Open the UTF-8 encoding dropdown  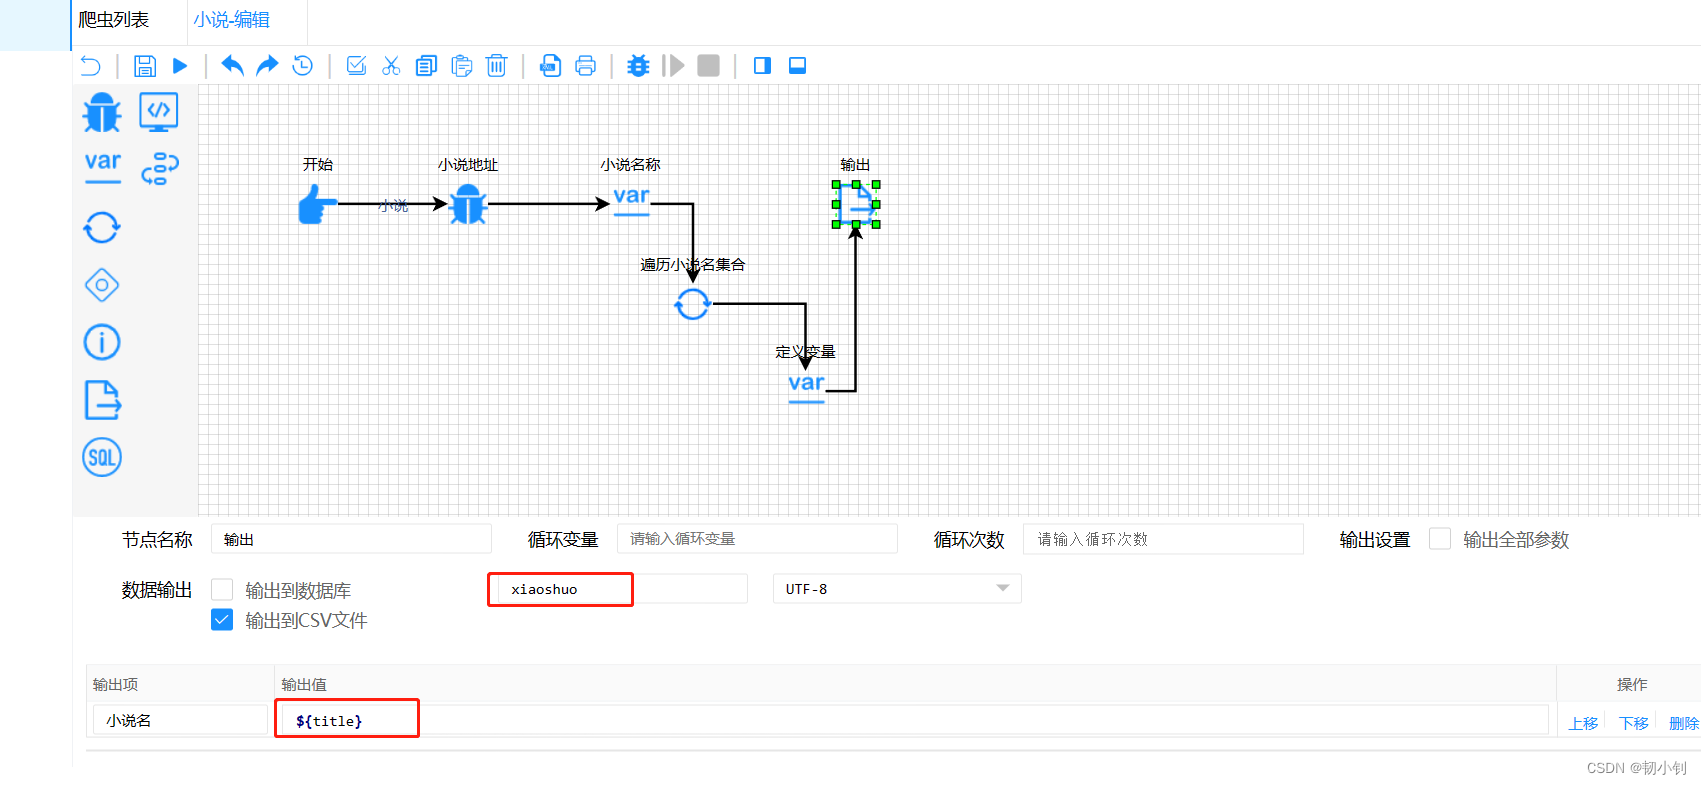tap(897, 589)
